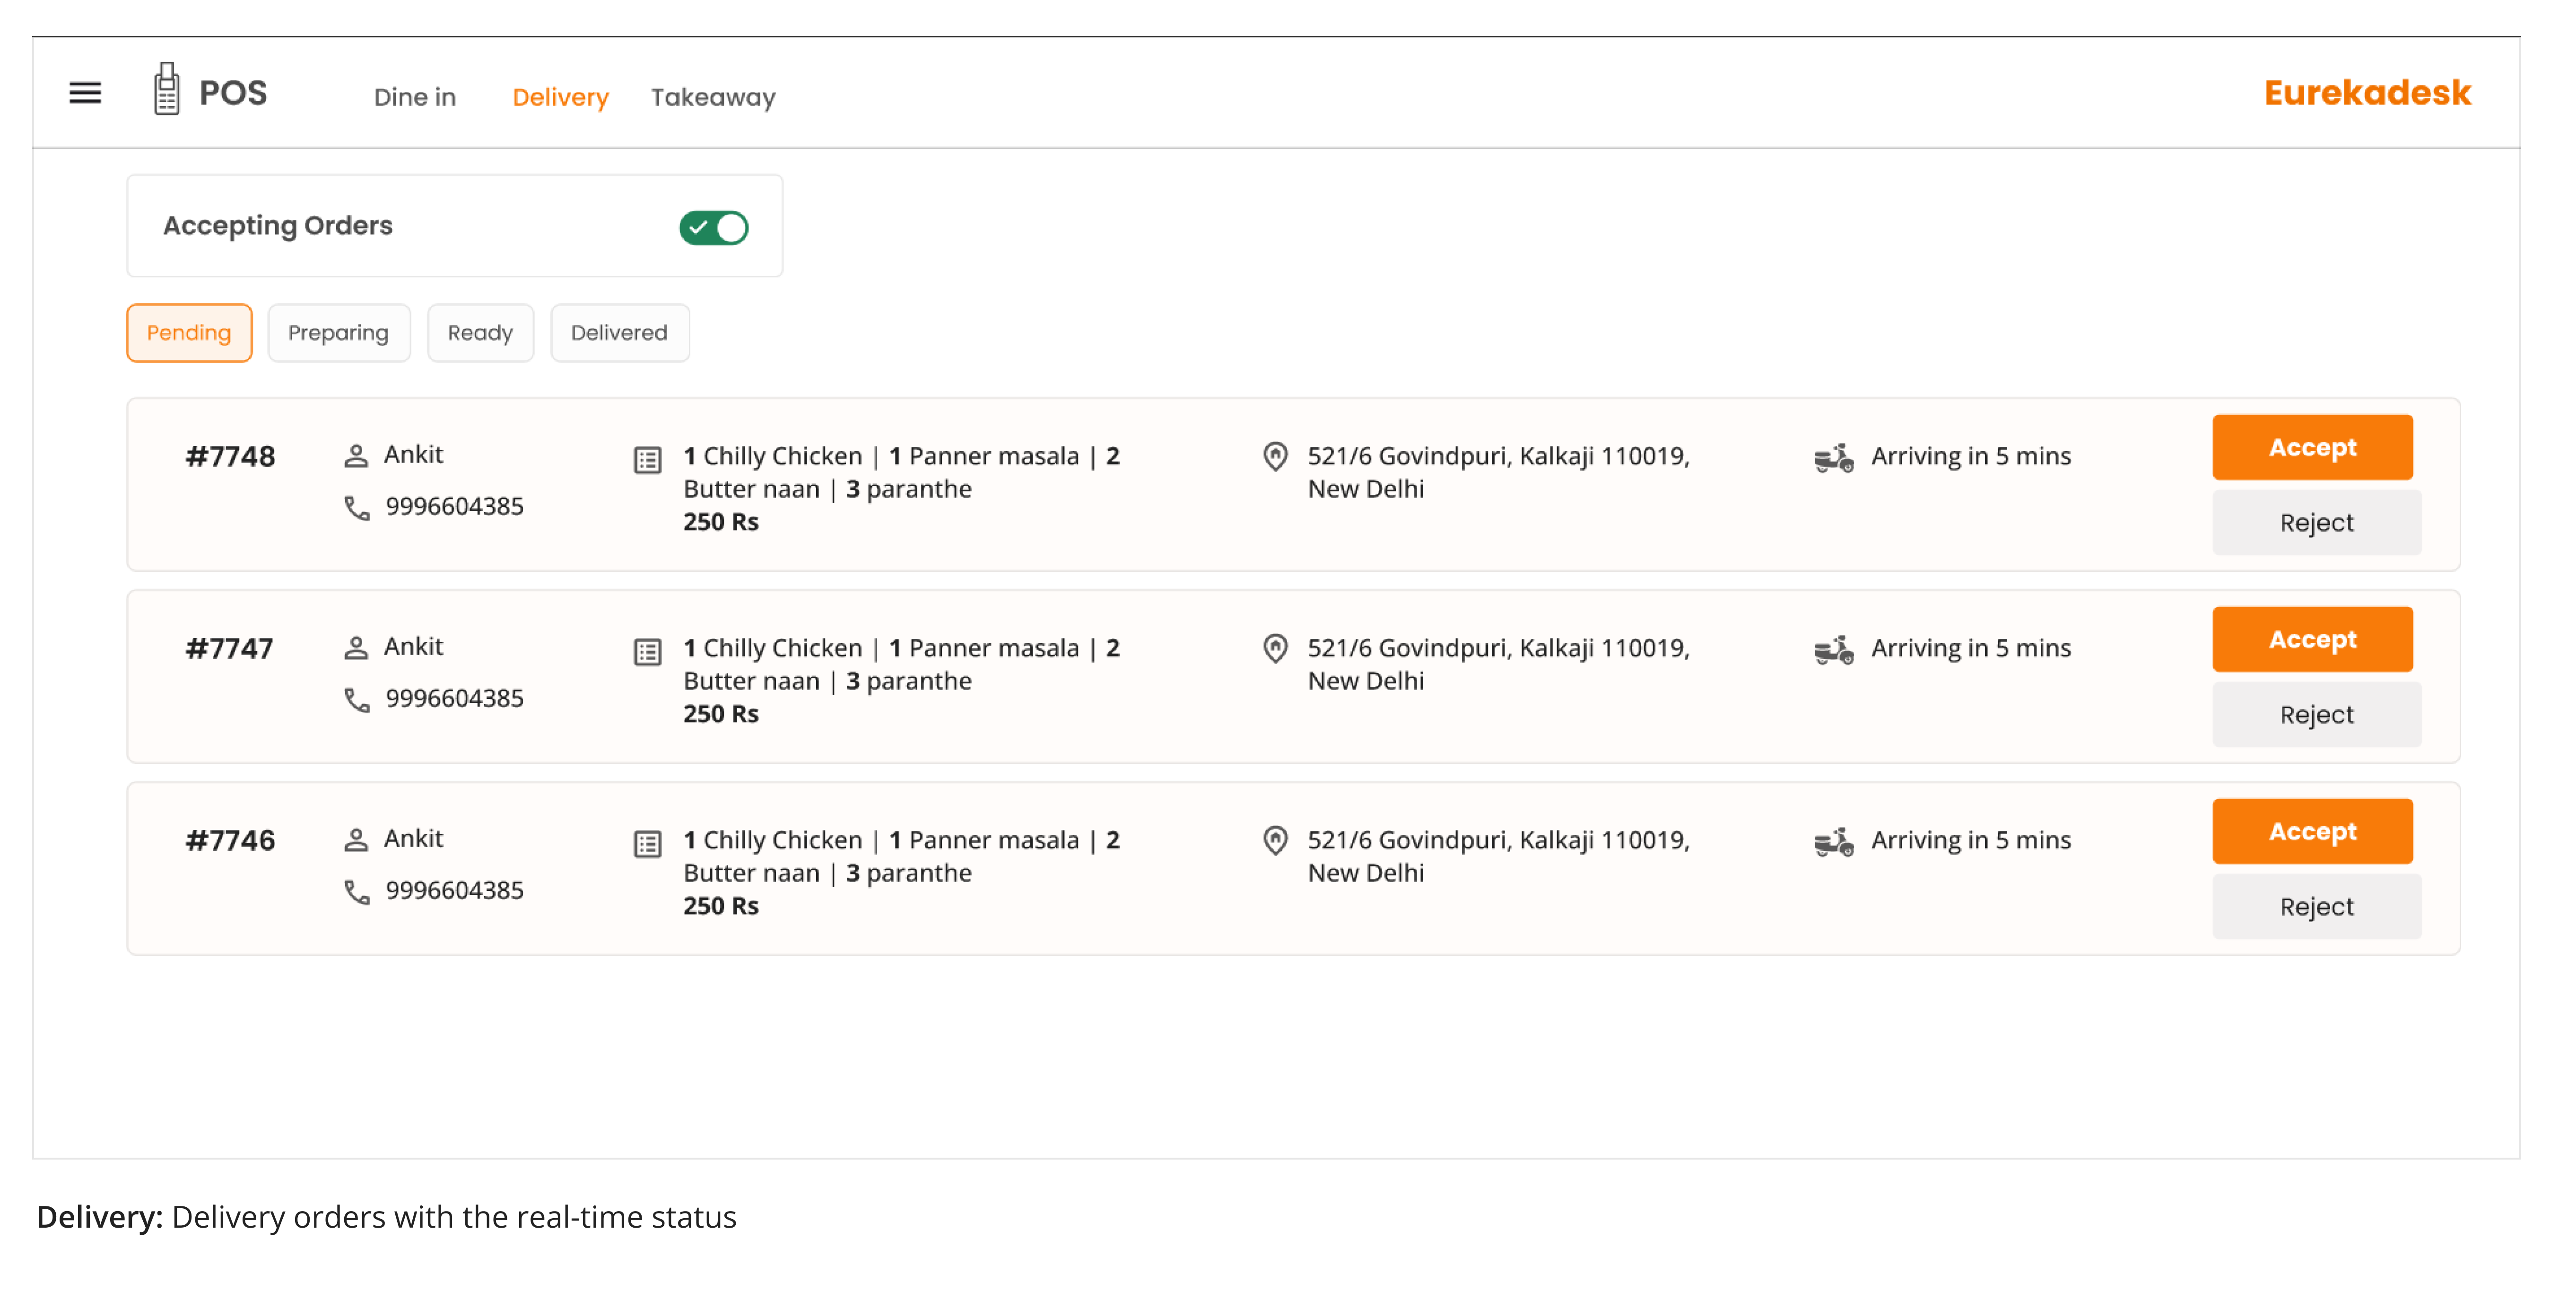Accept order #7747

pos(2312,639)
